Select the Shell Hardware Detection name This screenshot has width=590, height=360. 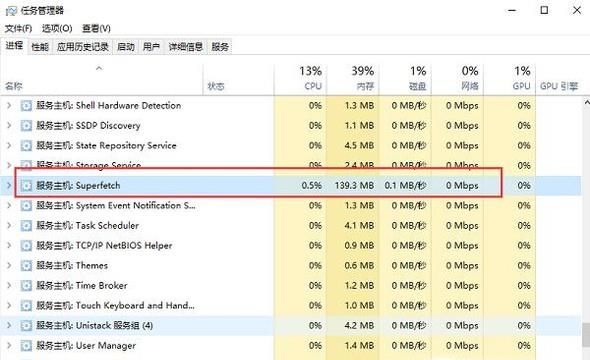[x=109, y=106]
